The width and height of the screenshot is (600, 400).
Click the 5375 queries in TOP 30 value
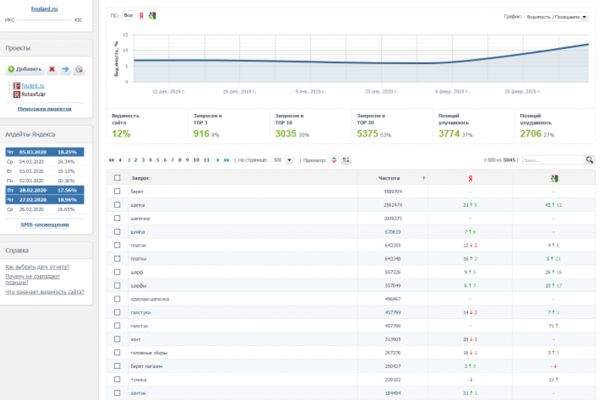pyautogui.click(x=367, y=134)
